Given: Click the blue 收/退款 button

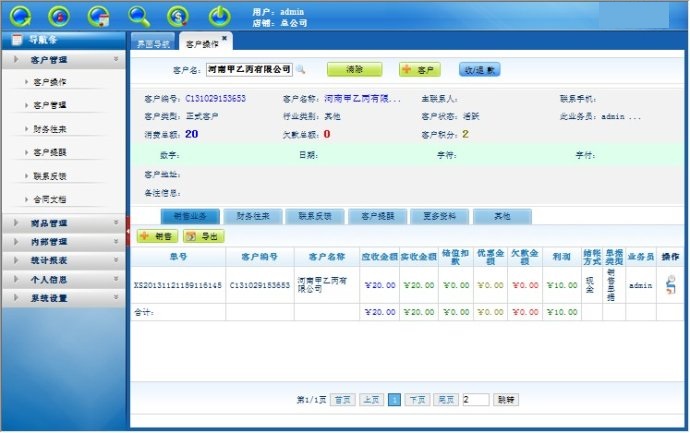Looking at the screenshot, I should (479, 70).
